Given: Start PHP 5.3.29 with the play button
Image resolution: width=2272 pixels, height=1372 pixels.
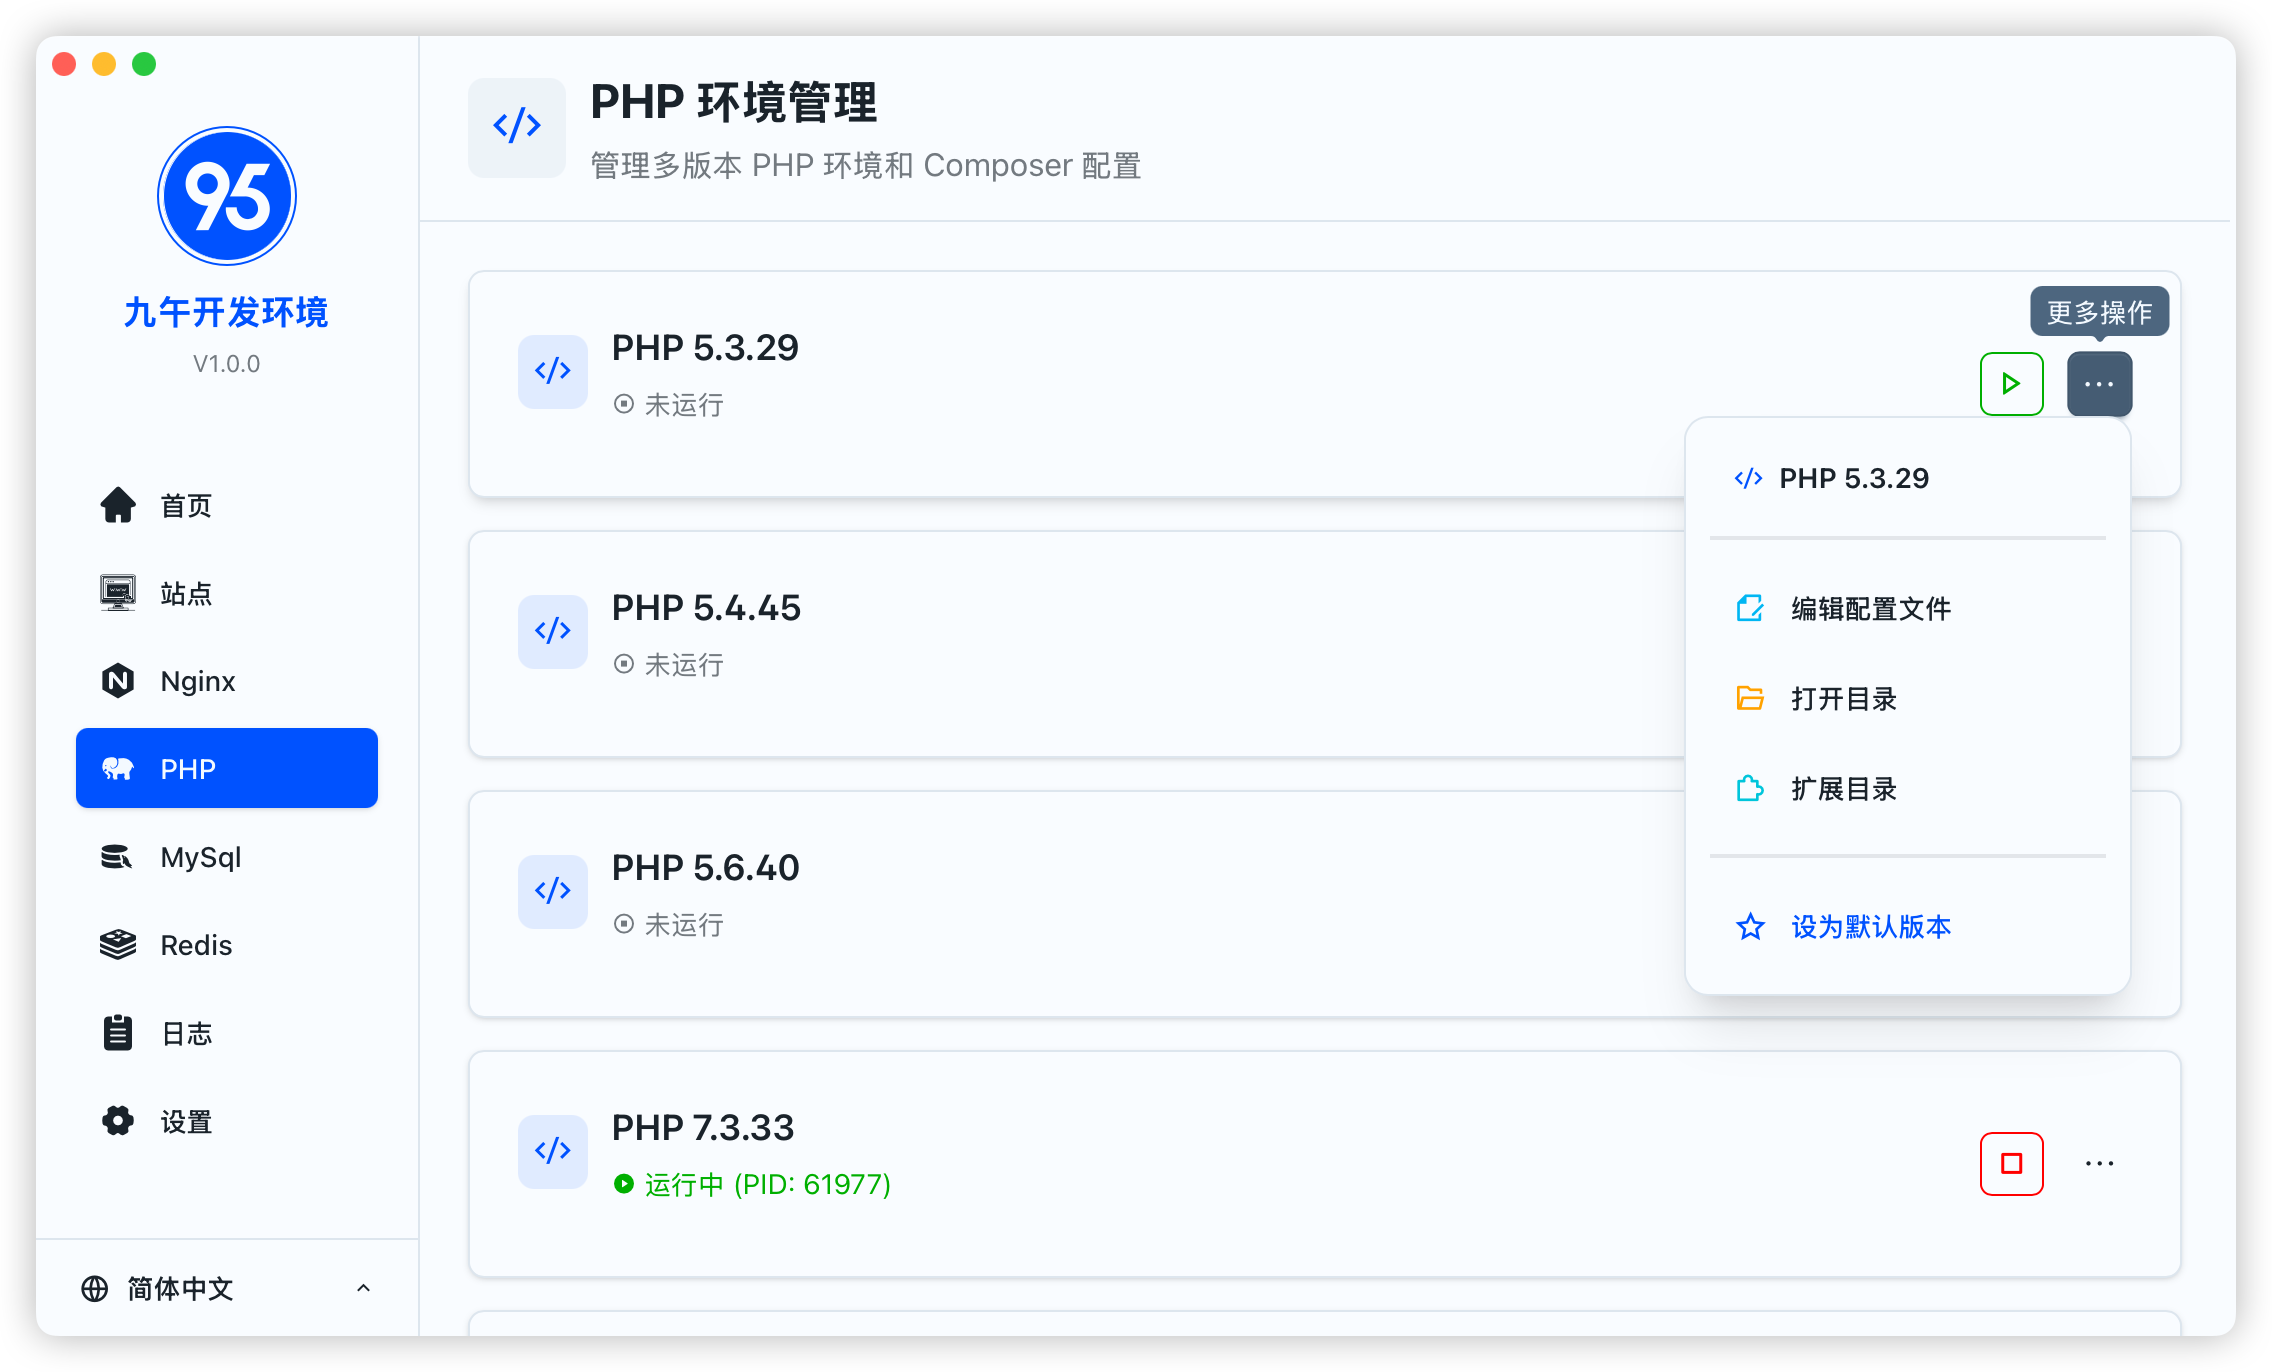Looking at the screenshot, I should coord(2011,384).
